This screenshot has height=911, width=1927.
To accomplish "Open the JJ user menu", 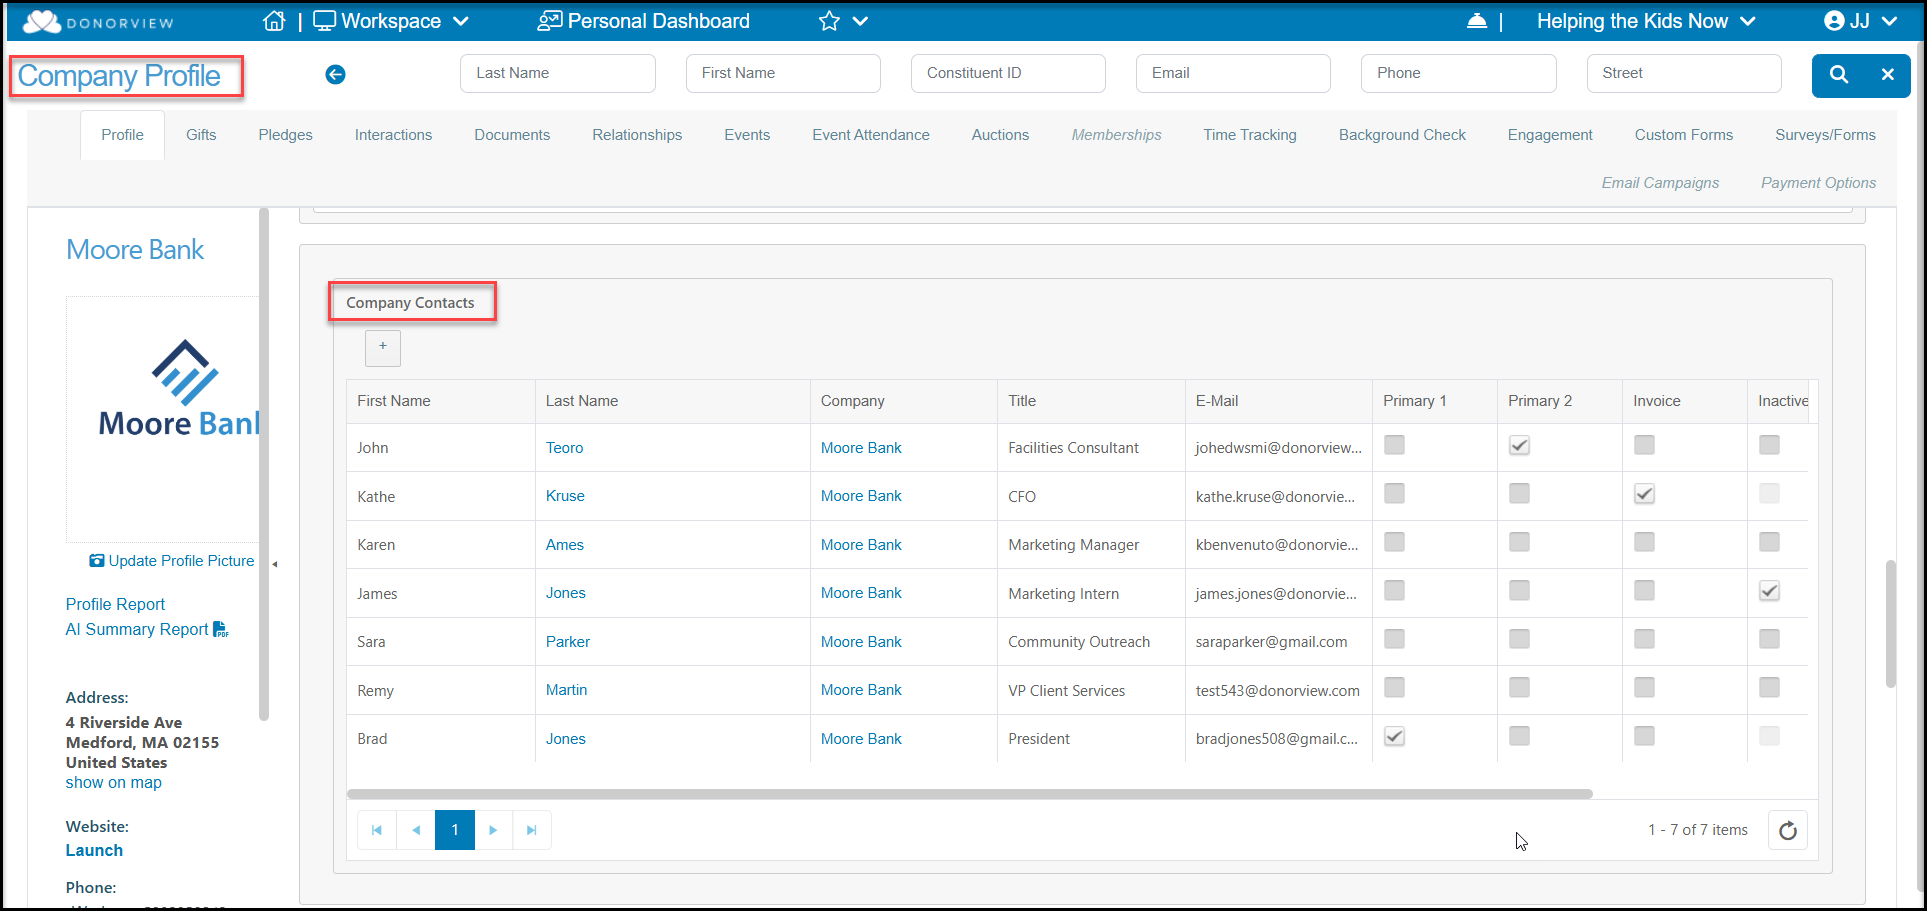I will (x=1860, y=21).
